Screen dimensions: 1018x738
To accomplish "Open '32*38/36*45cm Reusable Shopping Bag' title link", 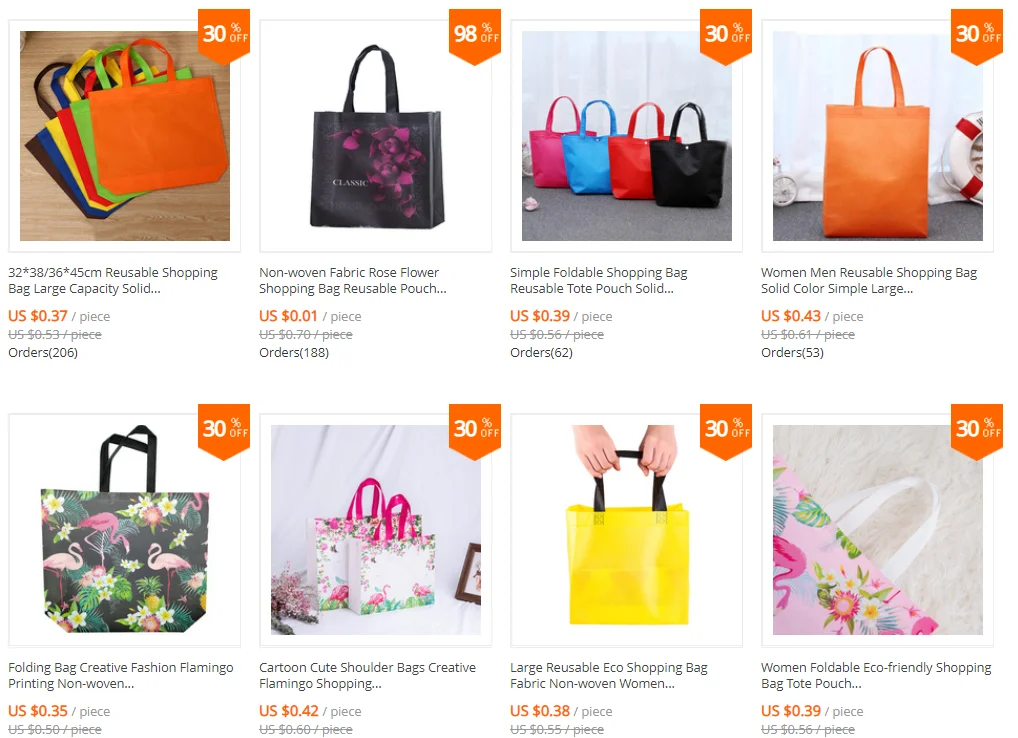I will point(113,280).
